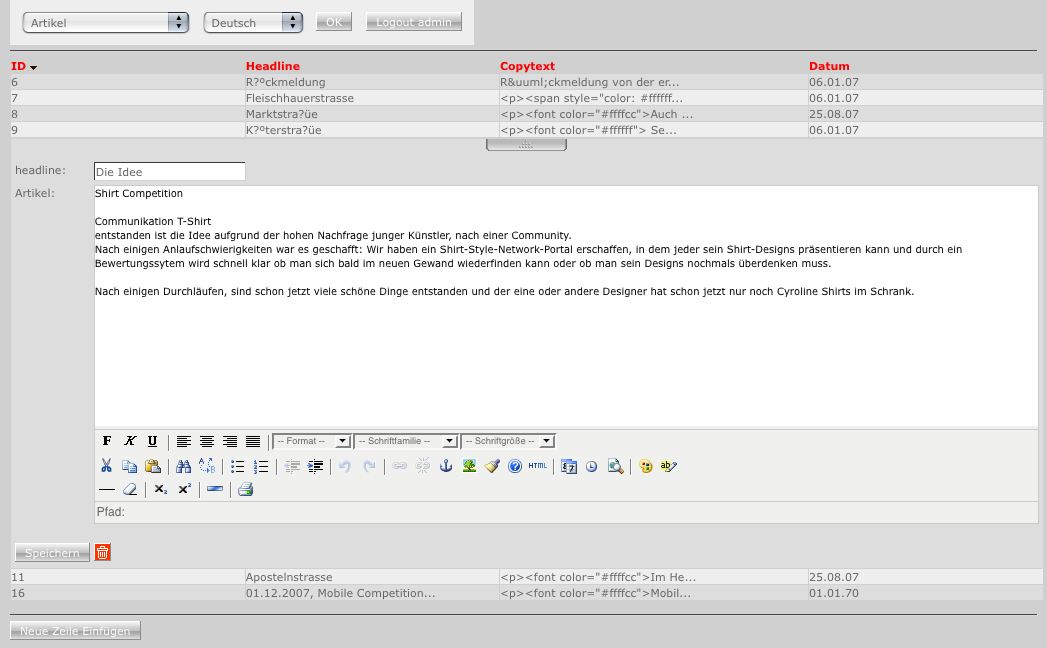Viewport: 1047px width, 648px height.
Task: Insert an emoticon with the smiley icon
Action: point(646,466)
